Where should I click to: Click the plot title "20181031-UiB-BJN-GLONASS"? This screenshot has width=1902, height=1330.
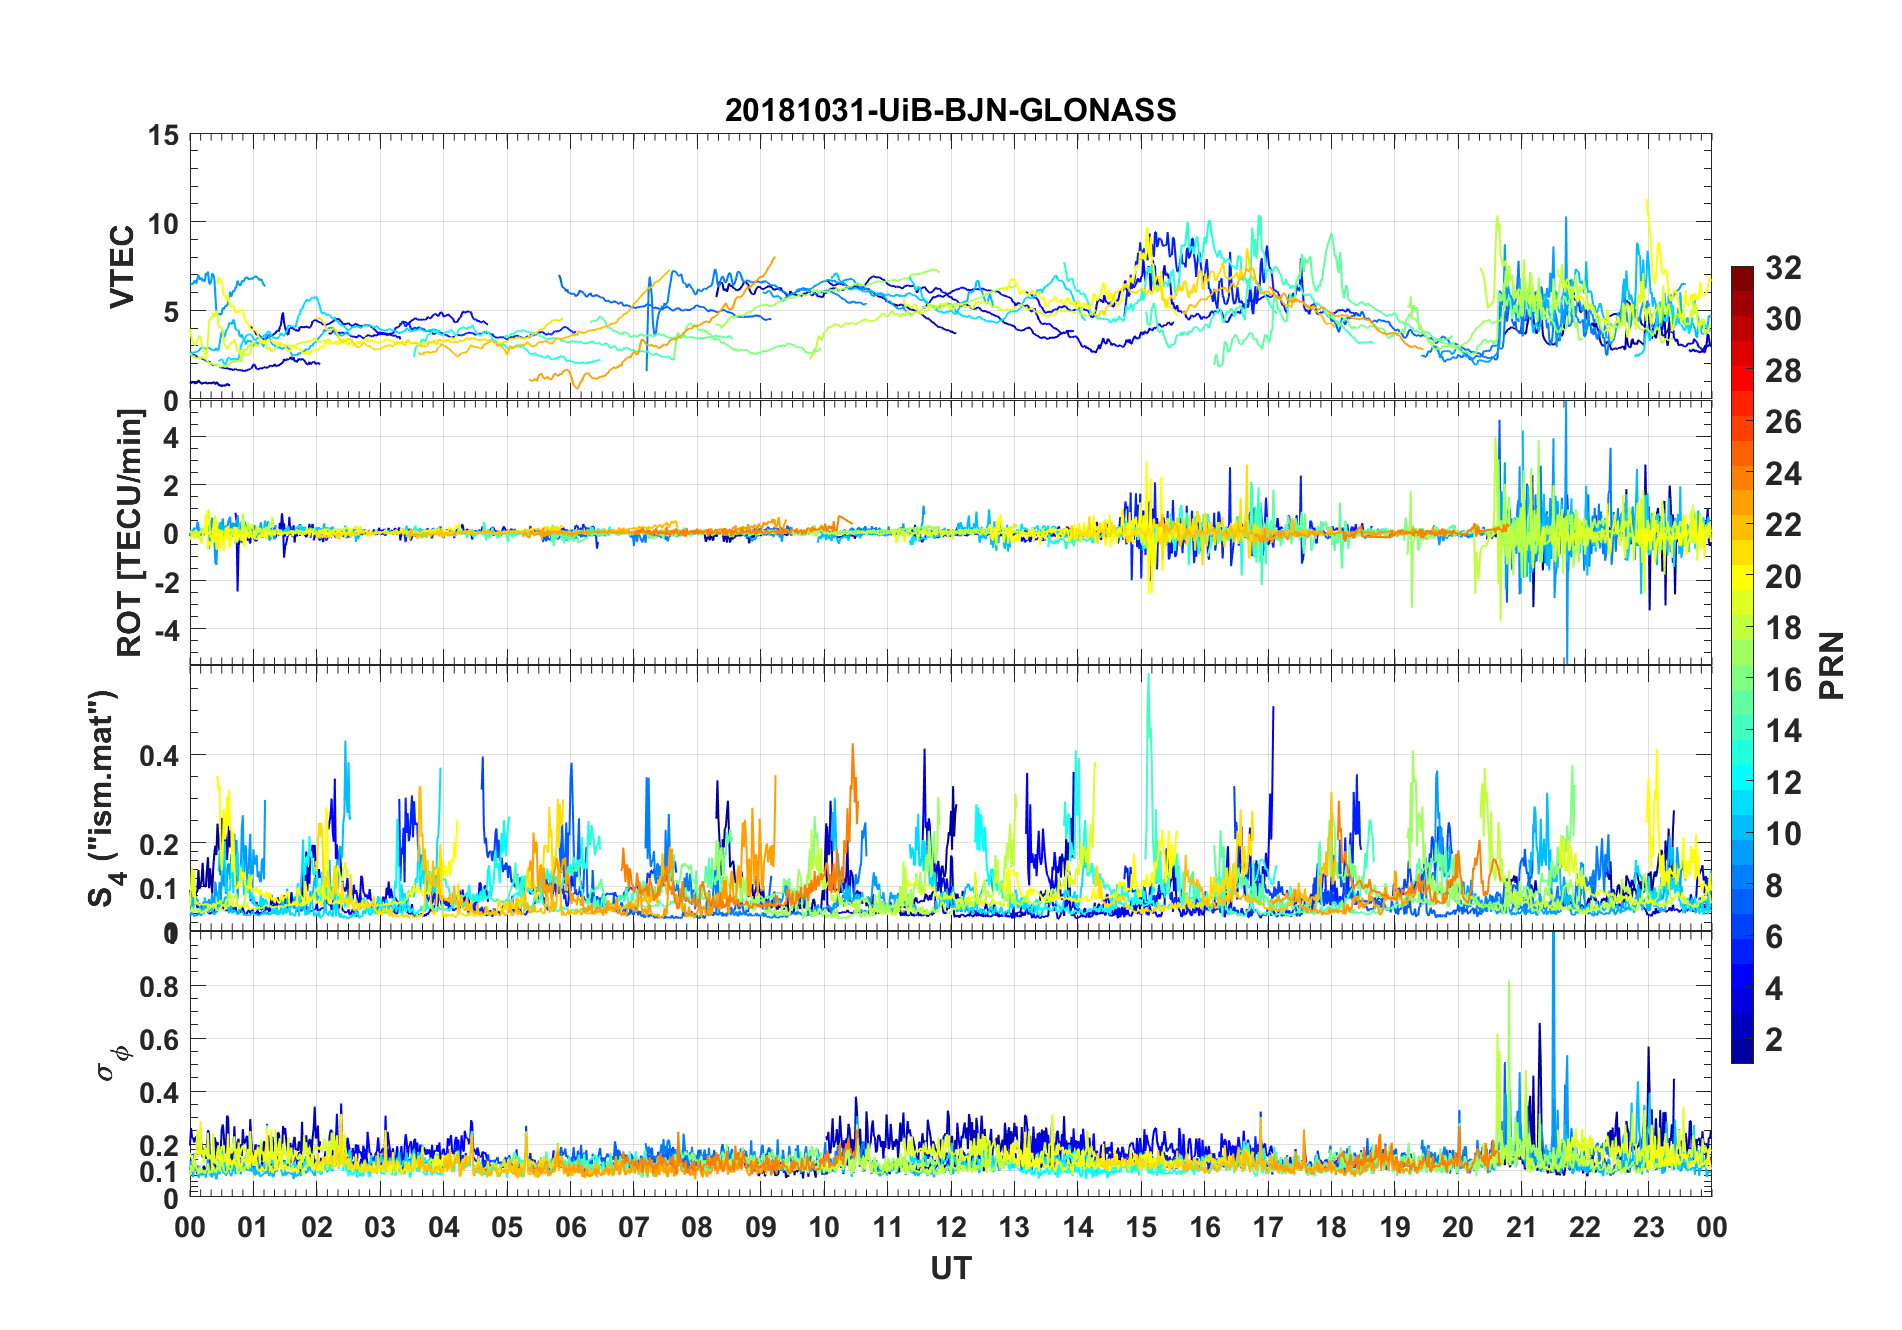pyautogui.click(x=950, y=110)
